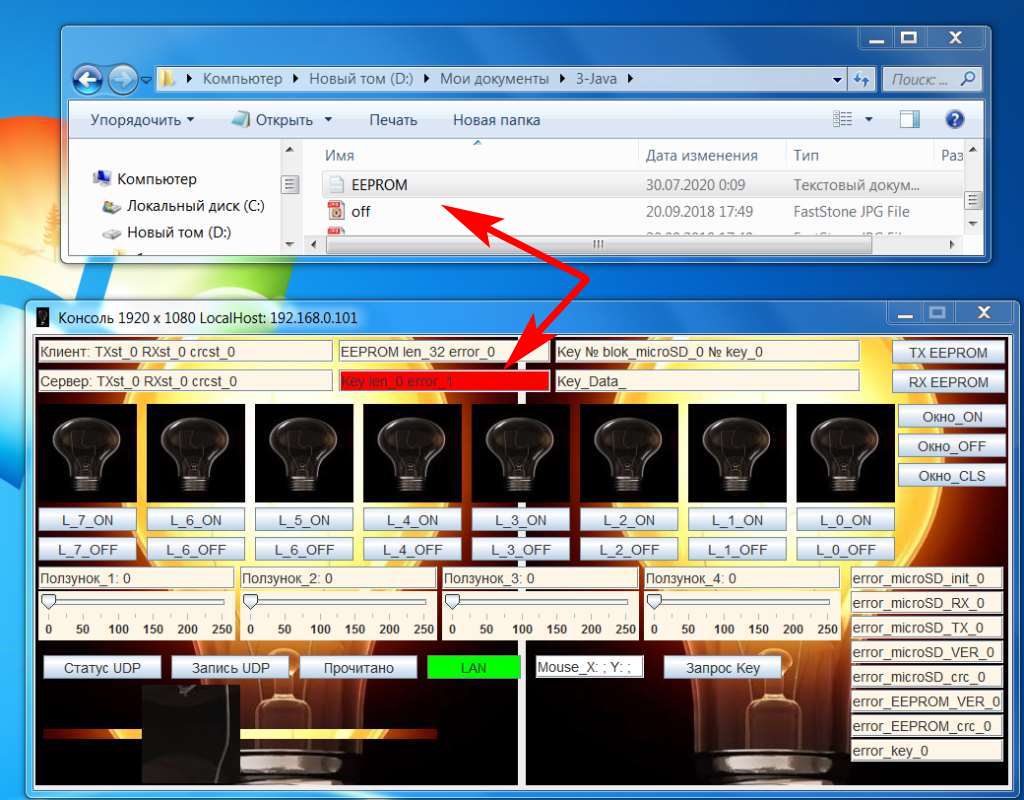Click the refresh icon beside address bar
1024x800 pixels.
point(861,79)
